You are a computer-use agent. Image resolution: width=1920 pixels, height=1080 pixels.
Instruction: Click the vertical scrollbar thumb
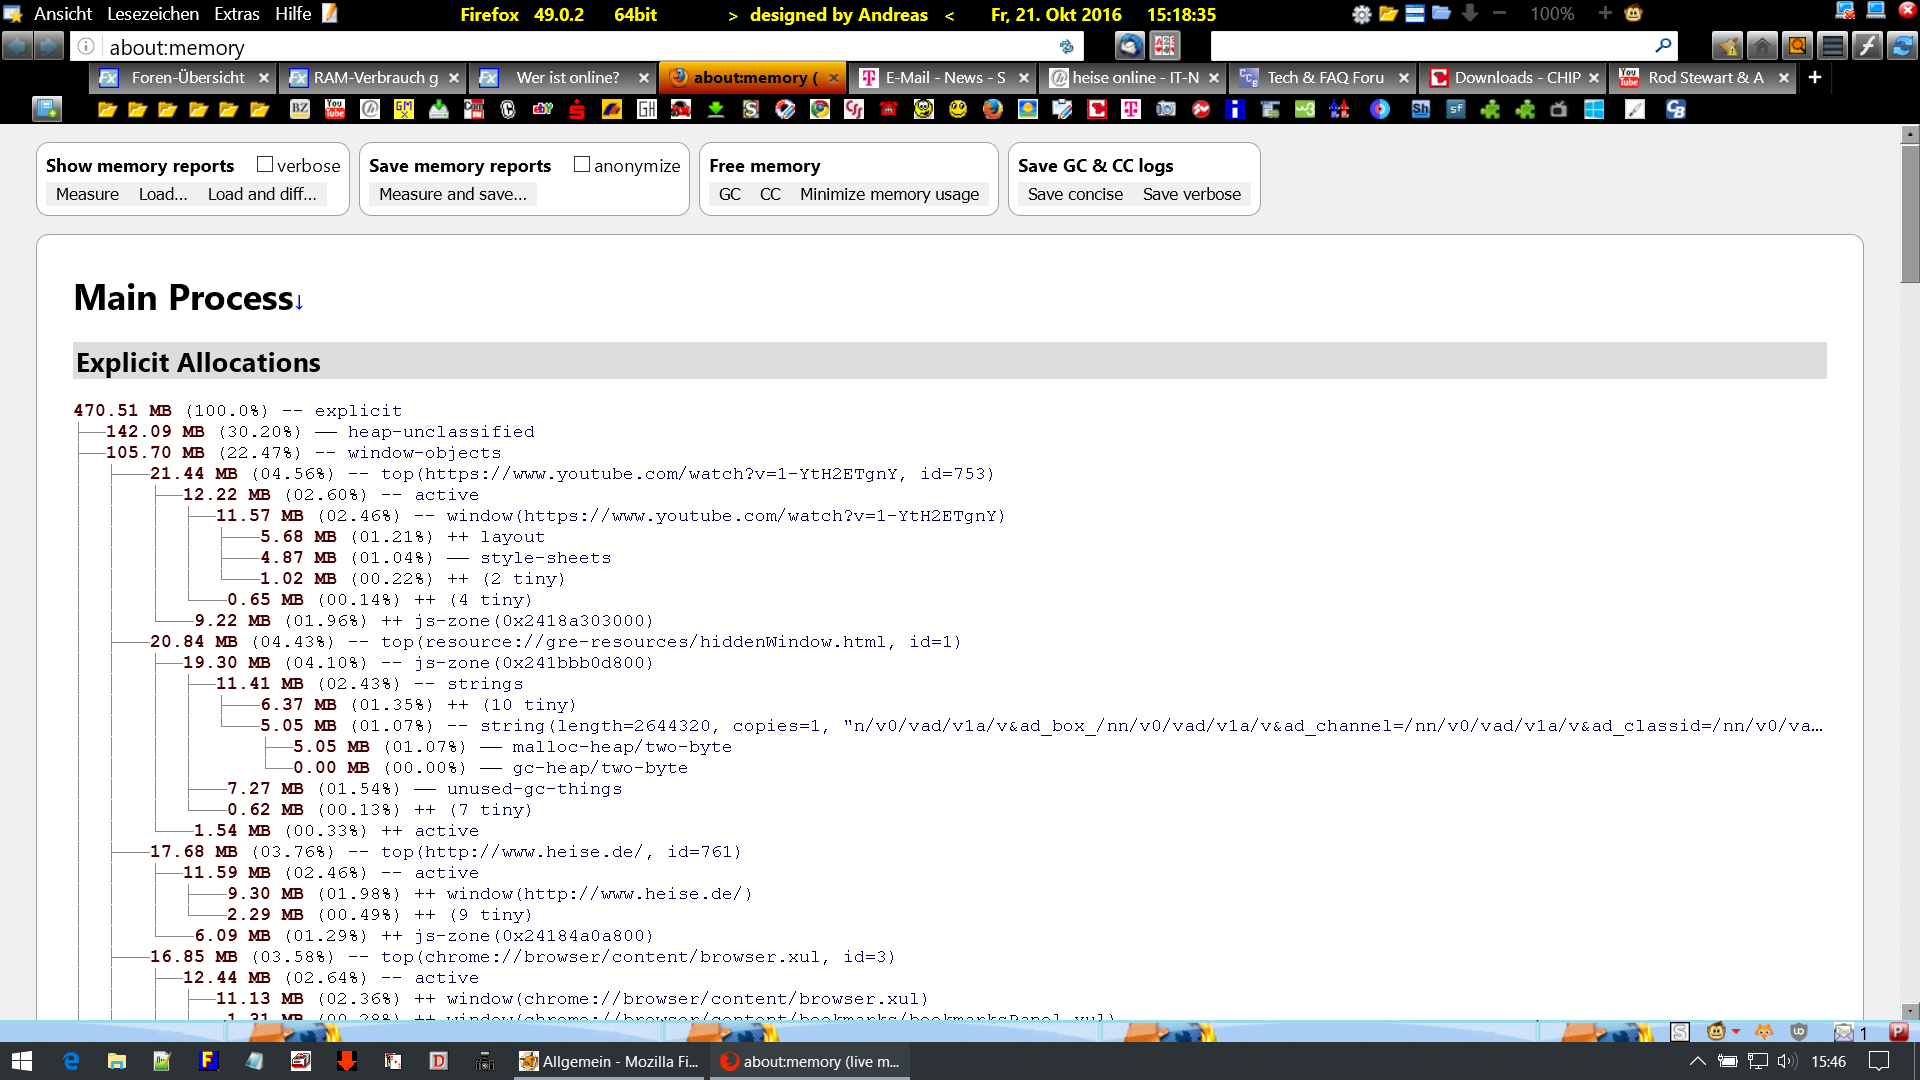click(1910, 215)
